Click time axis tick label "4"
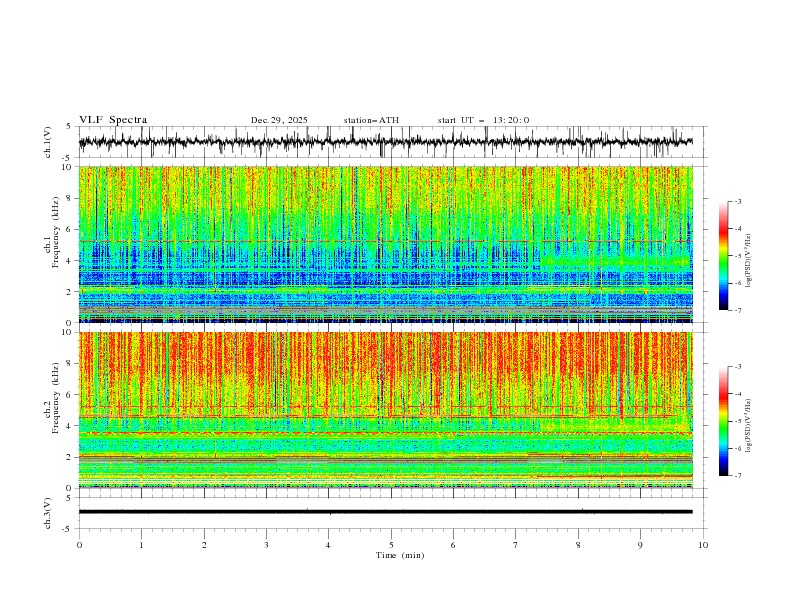 click(328, 545)
